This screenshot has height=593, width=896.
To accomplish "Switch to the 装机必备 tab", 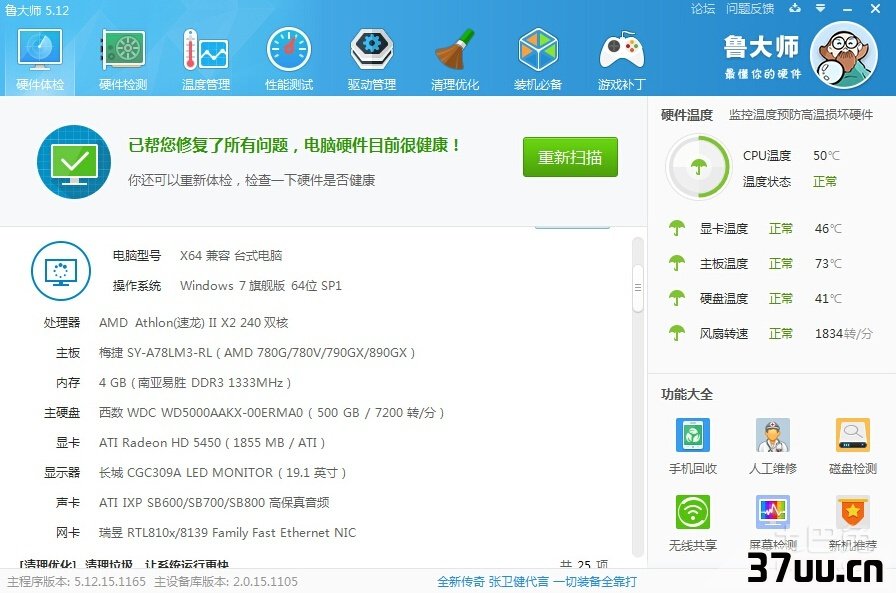I will tap(538, 59).
